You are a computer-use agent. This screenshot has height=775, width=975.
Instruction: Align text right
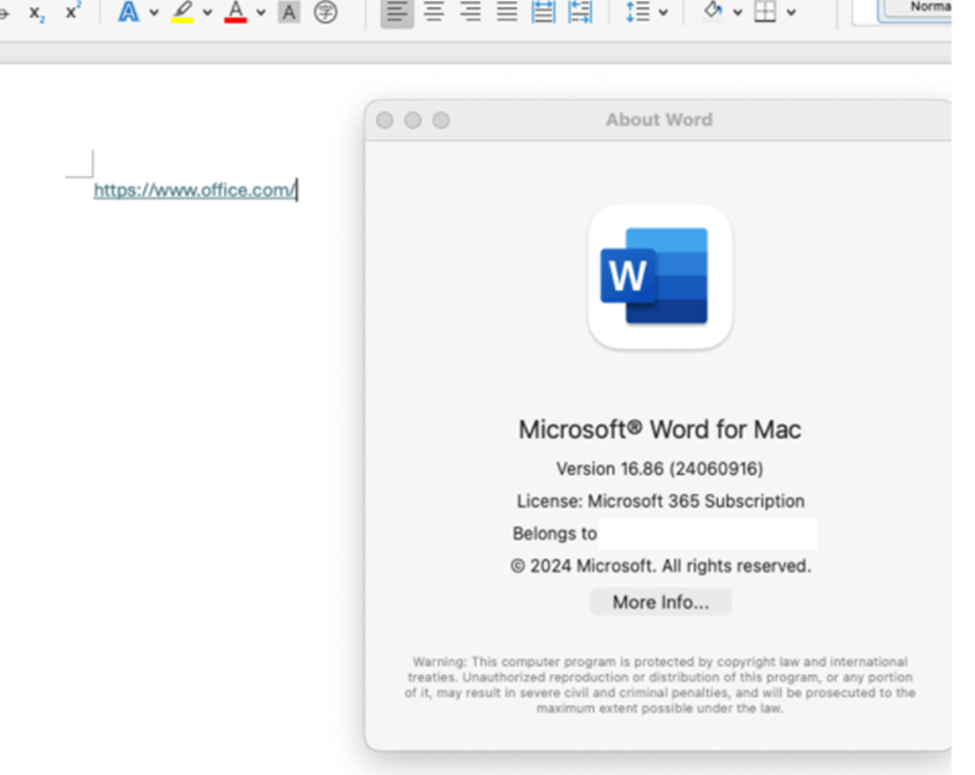pos(470,12)
